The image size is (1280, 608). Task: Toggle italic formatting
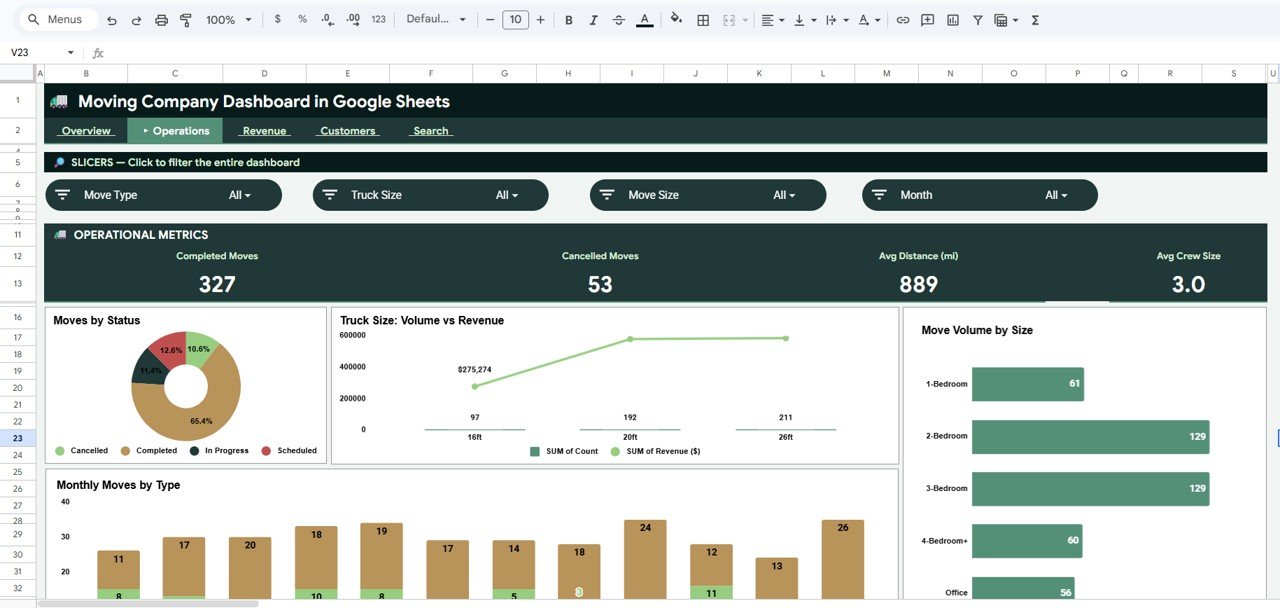(x=594, y=20)
